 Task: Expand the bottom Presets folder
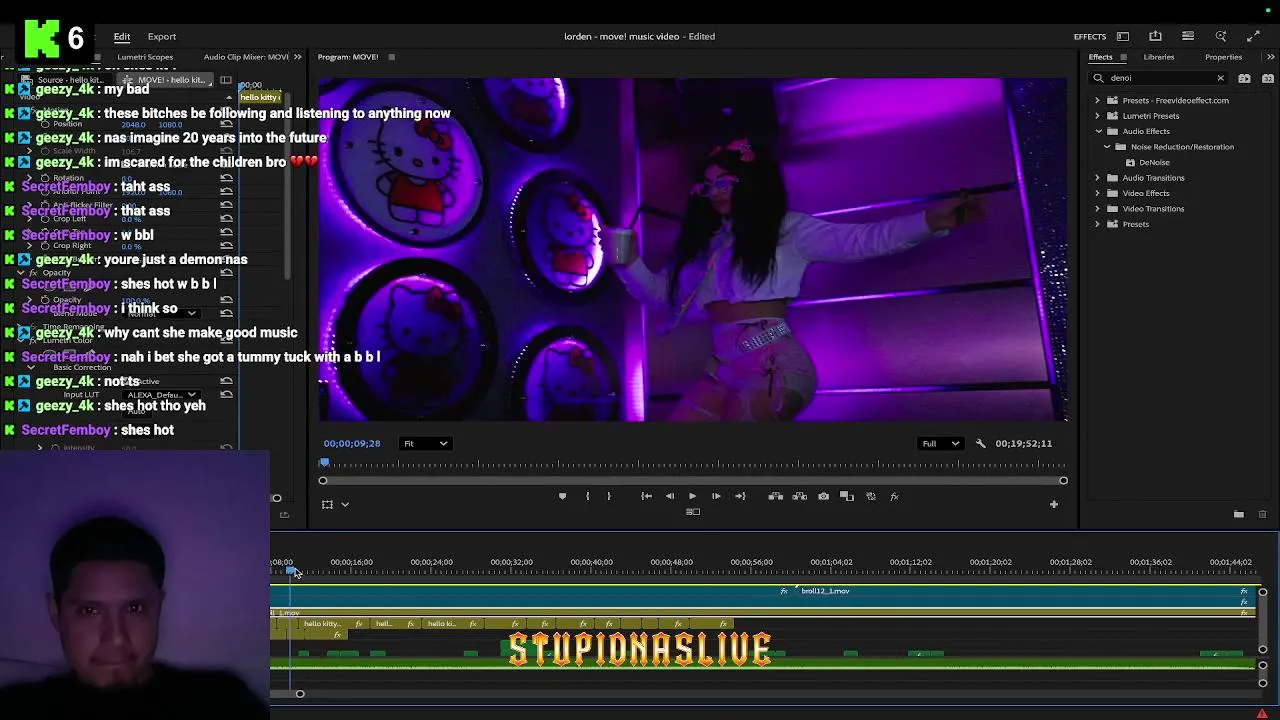(x=1097, y=224)
